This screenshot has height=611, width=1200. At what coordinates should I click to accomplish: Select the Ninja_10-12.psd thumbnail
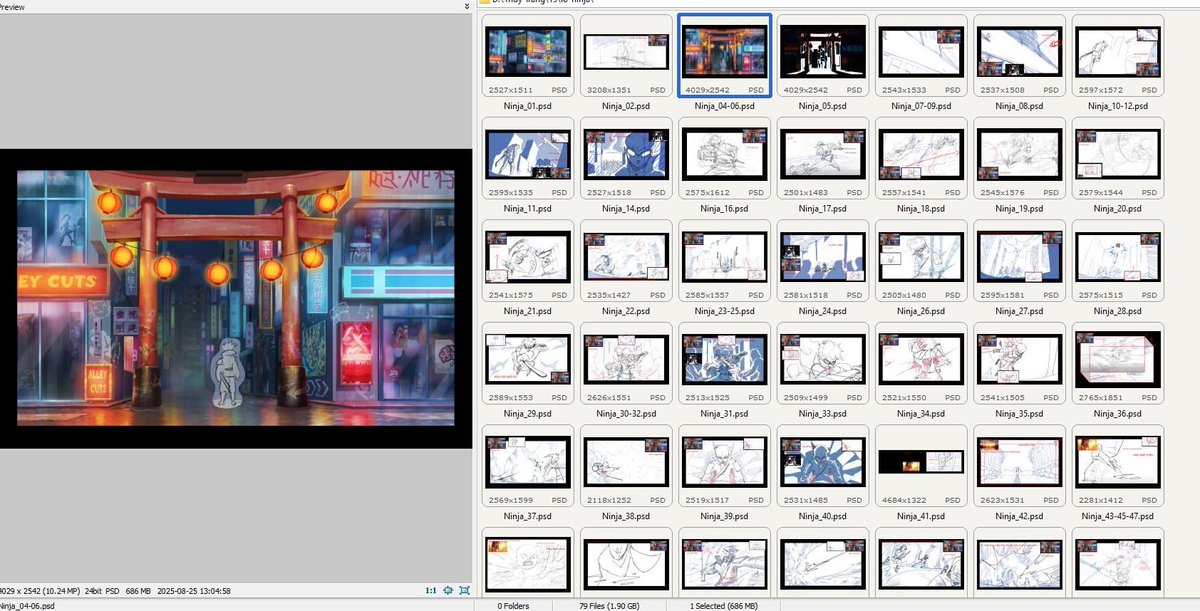click(x=1117, y=55)
